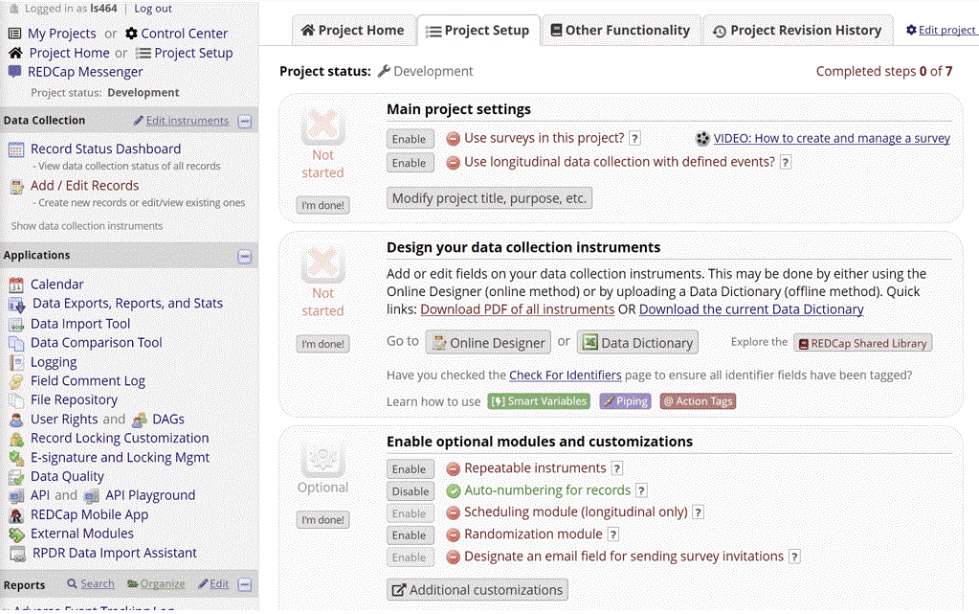Watch video on creating a survey
The image size is (979, 614).
tap(832, 139)
